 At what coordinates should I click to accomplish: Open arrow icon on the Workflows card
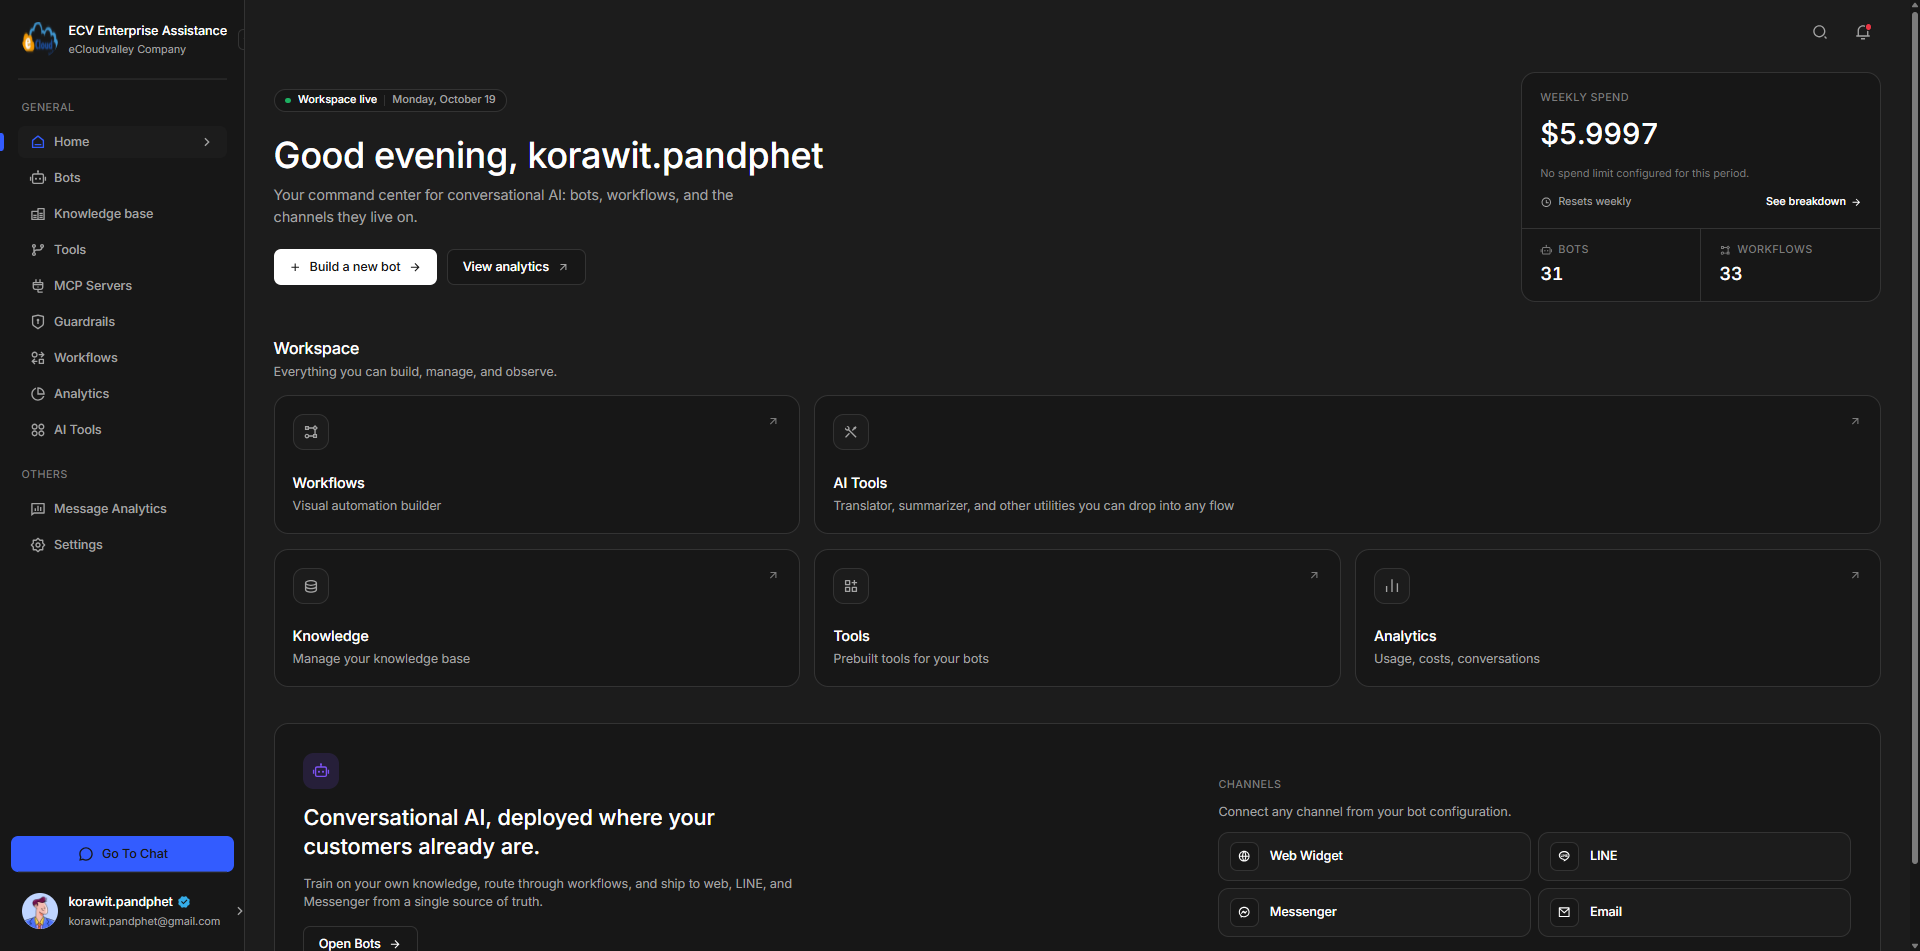[x=773, y=421]
